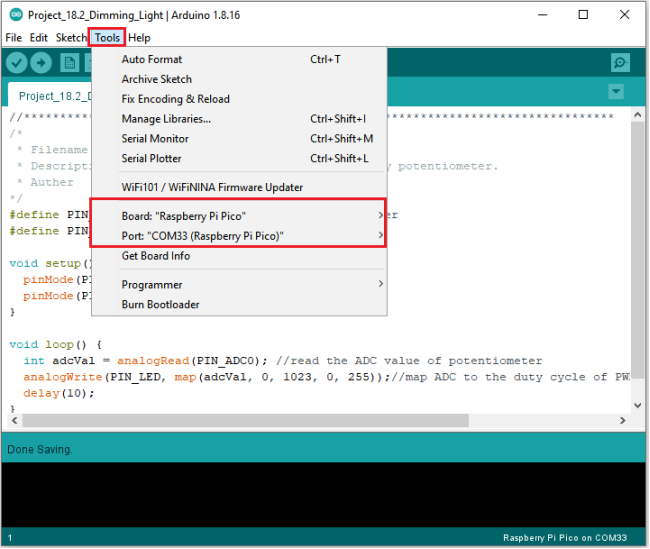Viewport: 650px width, 549px height.
Task: Choose Get Board Info
Action: (x=239, y=256)
